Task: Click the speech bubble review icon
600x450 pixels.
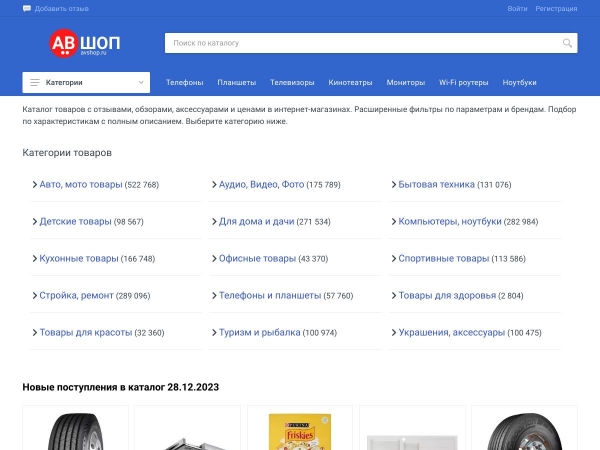Action: [x=27, y=8]
